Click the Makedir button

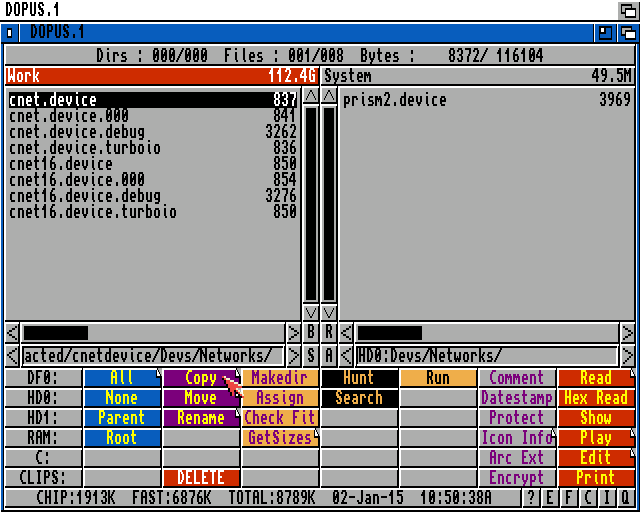point(280,378)
